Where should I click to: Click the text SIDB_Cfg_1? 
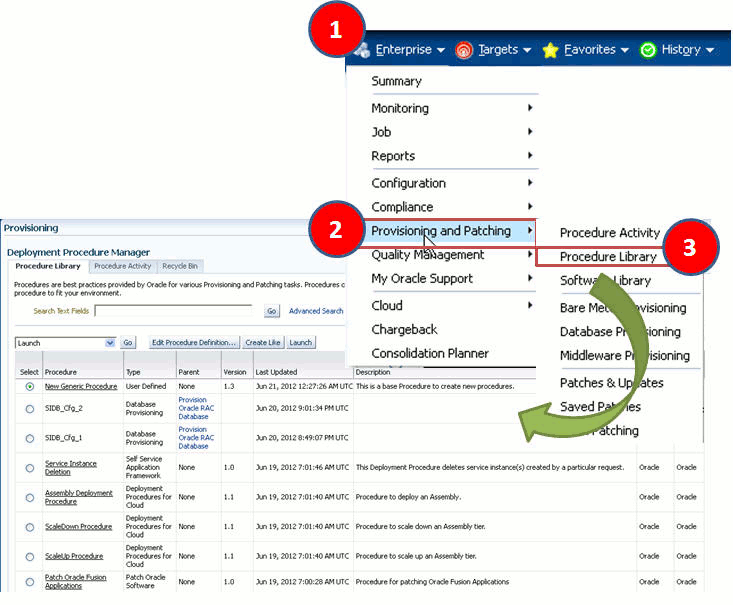64,438
